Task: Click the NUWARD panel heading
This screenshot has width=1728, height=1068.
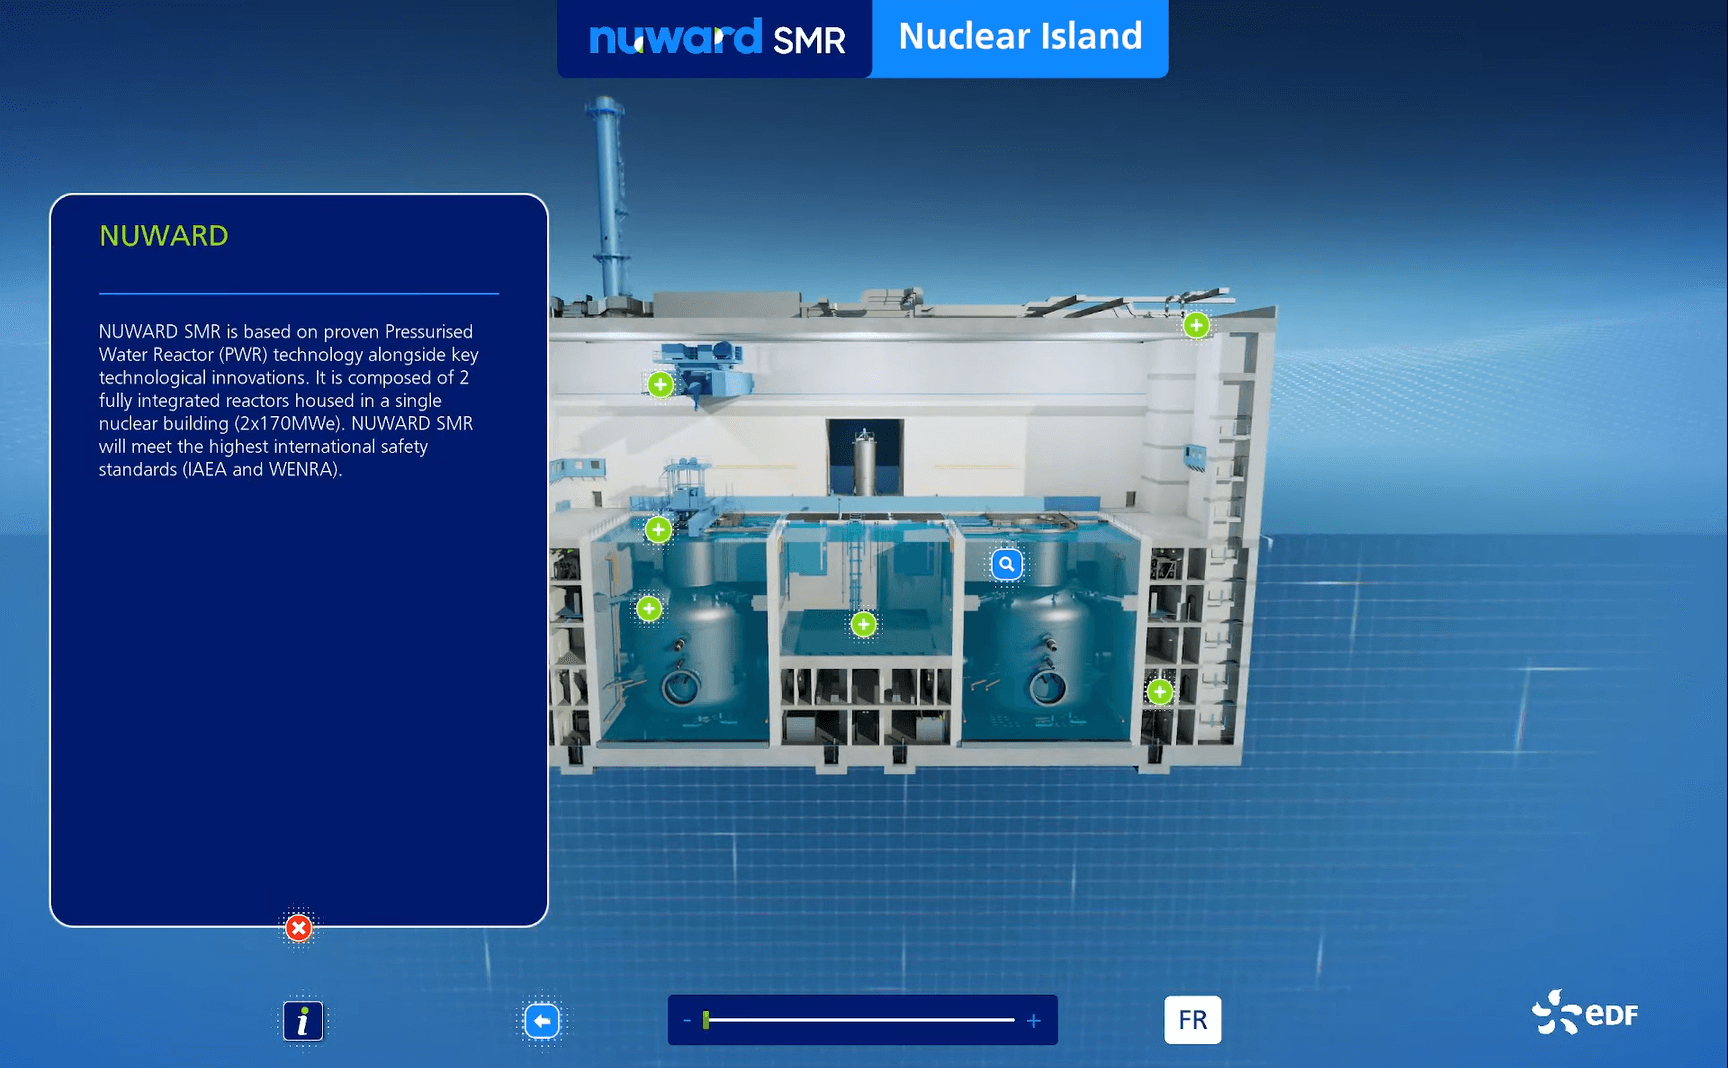Action: (164, 236)
